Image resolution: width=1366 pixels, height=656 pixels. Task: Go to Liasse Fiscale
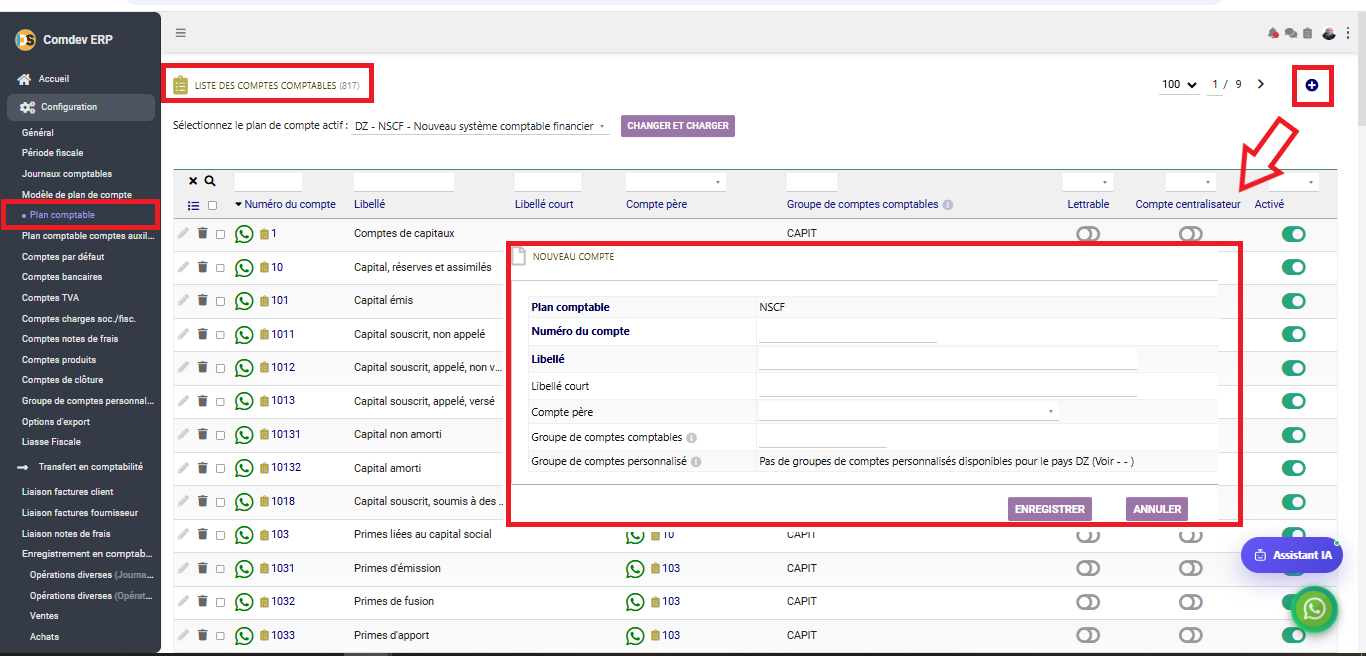(51, 442)
